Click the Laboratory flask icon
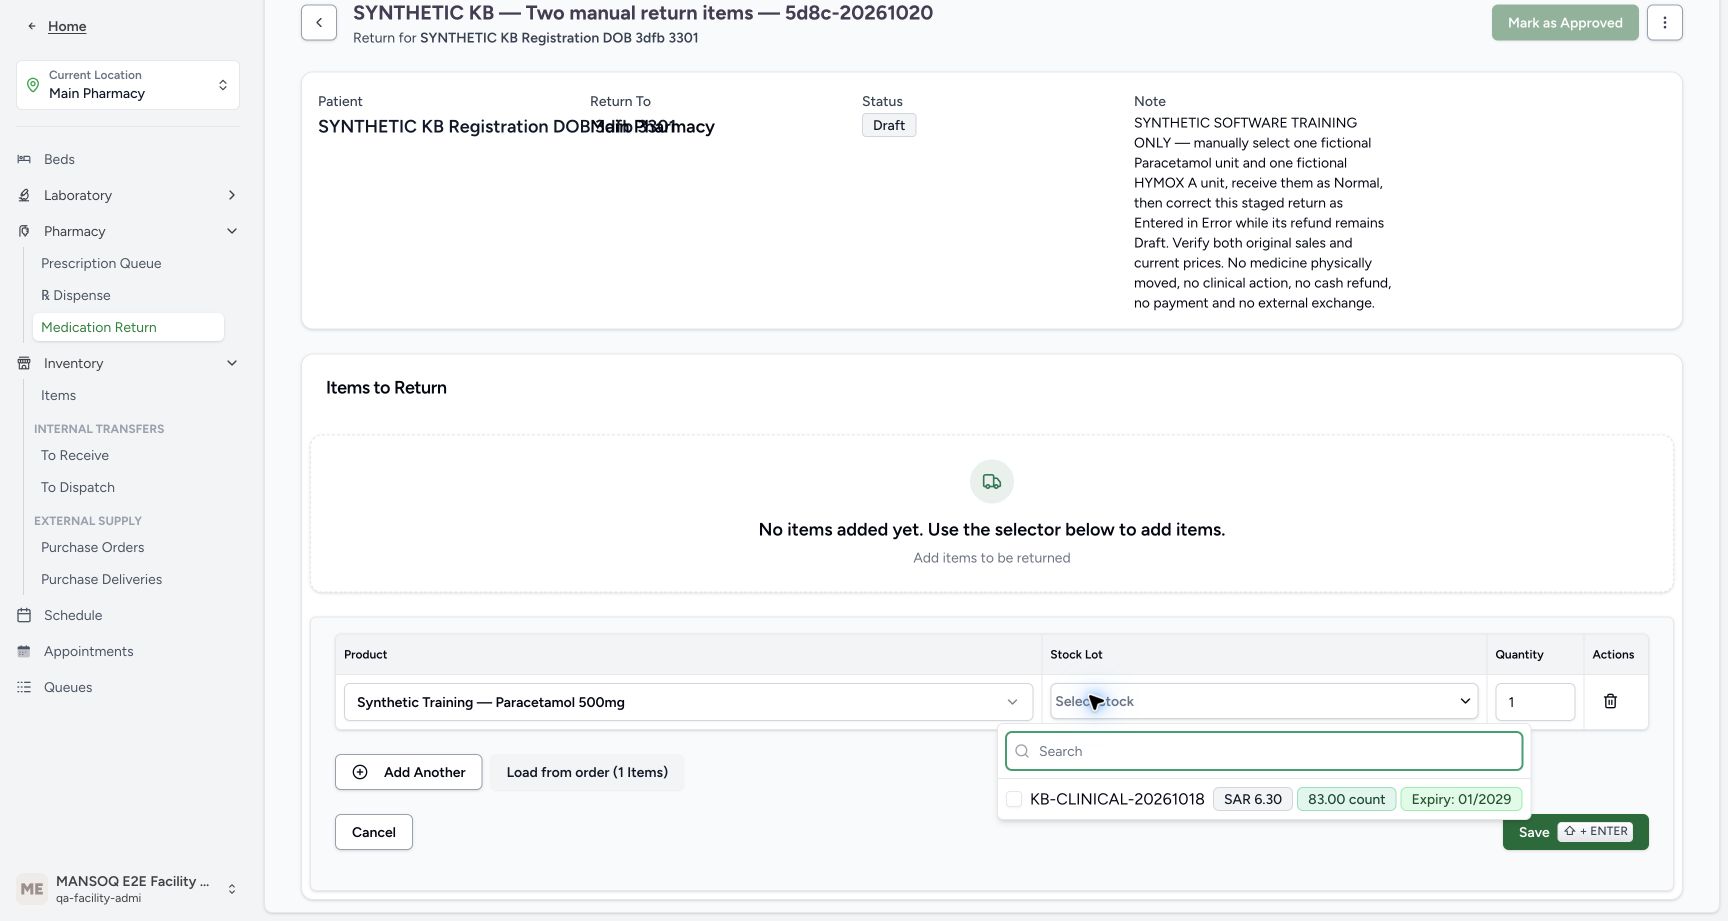 point(24,195)
